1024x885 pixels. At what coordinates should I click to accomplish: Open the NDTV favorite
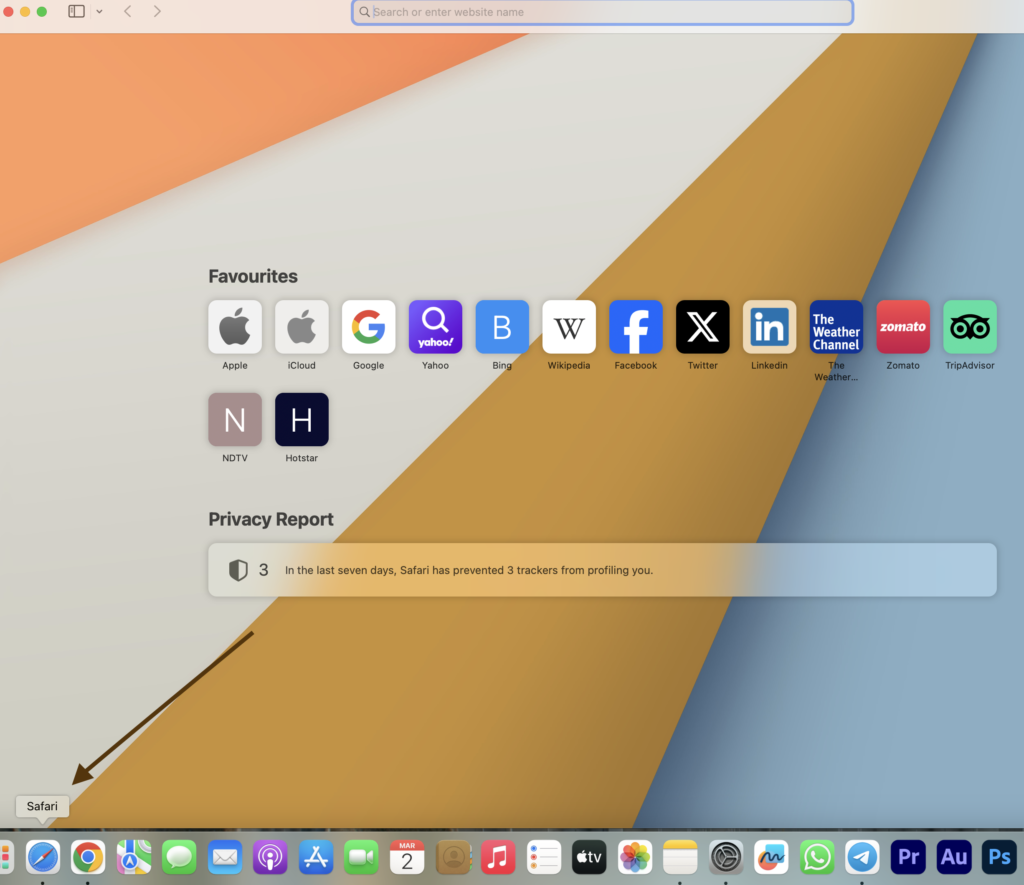click(234, 419)
